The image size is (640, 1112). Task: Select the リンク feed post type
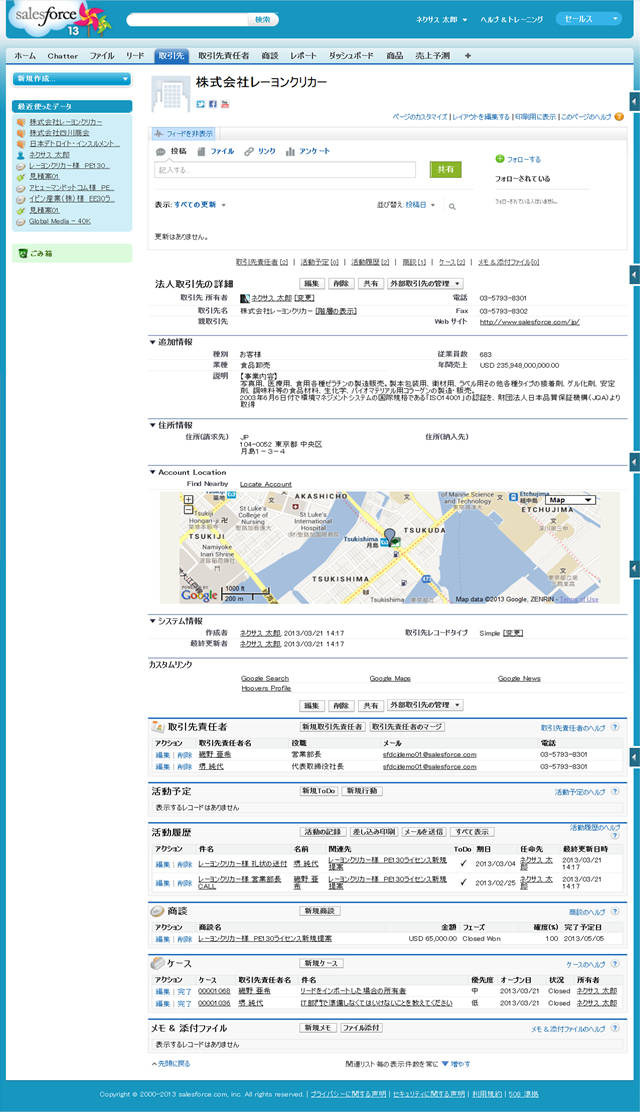pos(260,151)
